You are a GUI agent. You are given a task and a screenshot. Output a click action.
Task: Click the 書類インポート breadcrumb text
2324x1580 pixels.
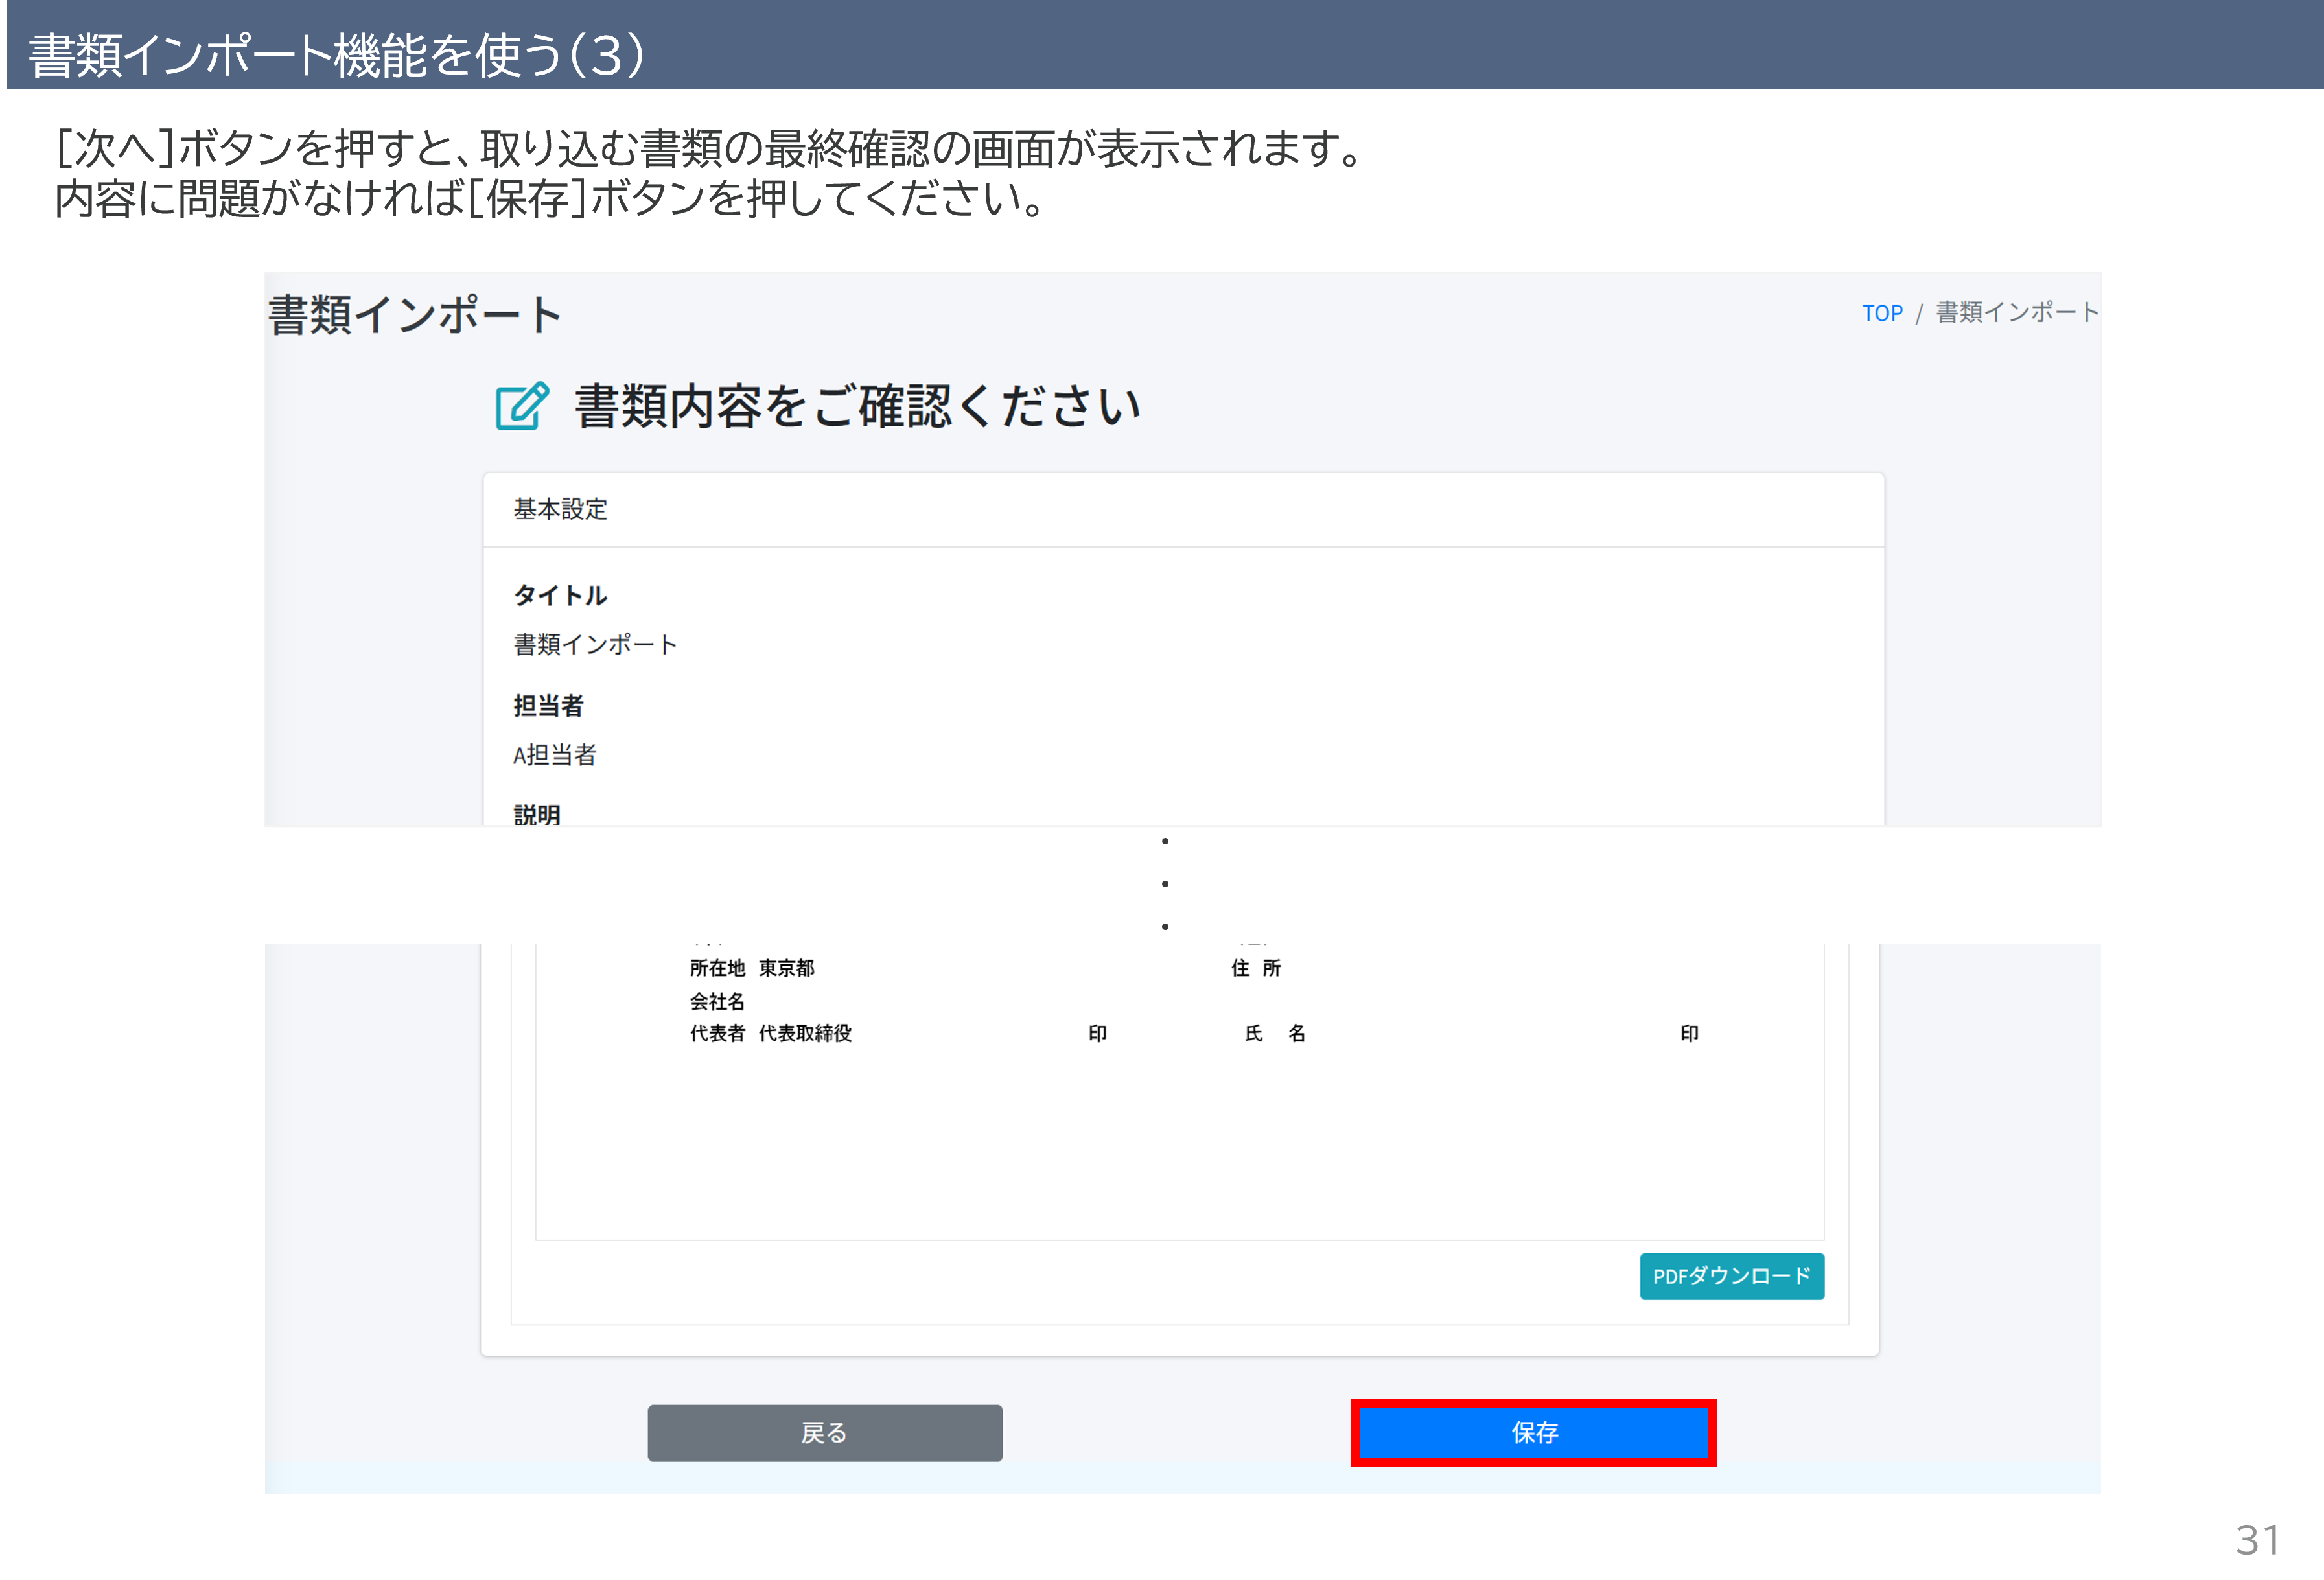click(x=2016, y=313)
